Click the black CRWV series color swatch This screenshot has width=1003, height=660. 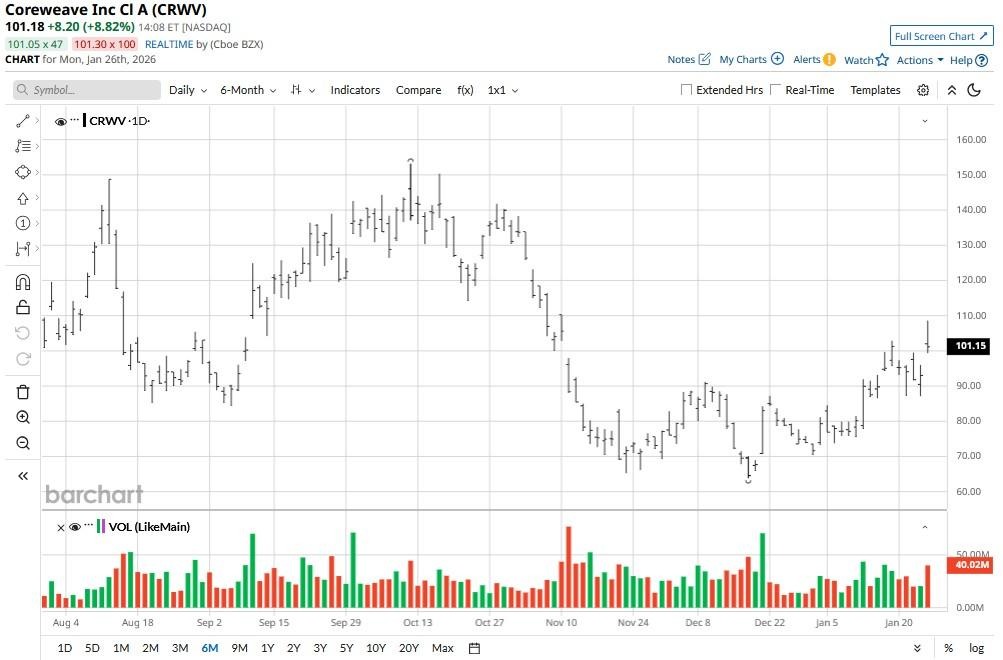84,120
